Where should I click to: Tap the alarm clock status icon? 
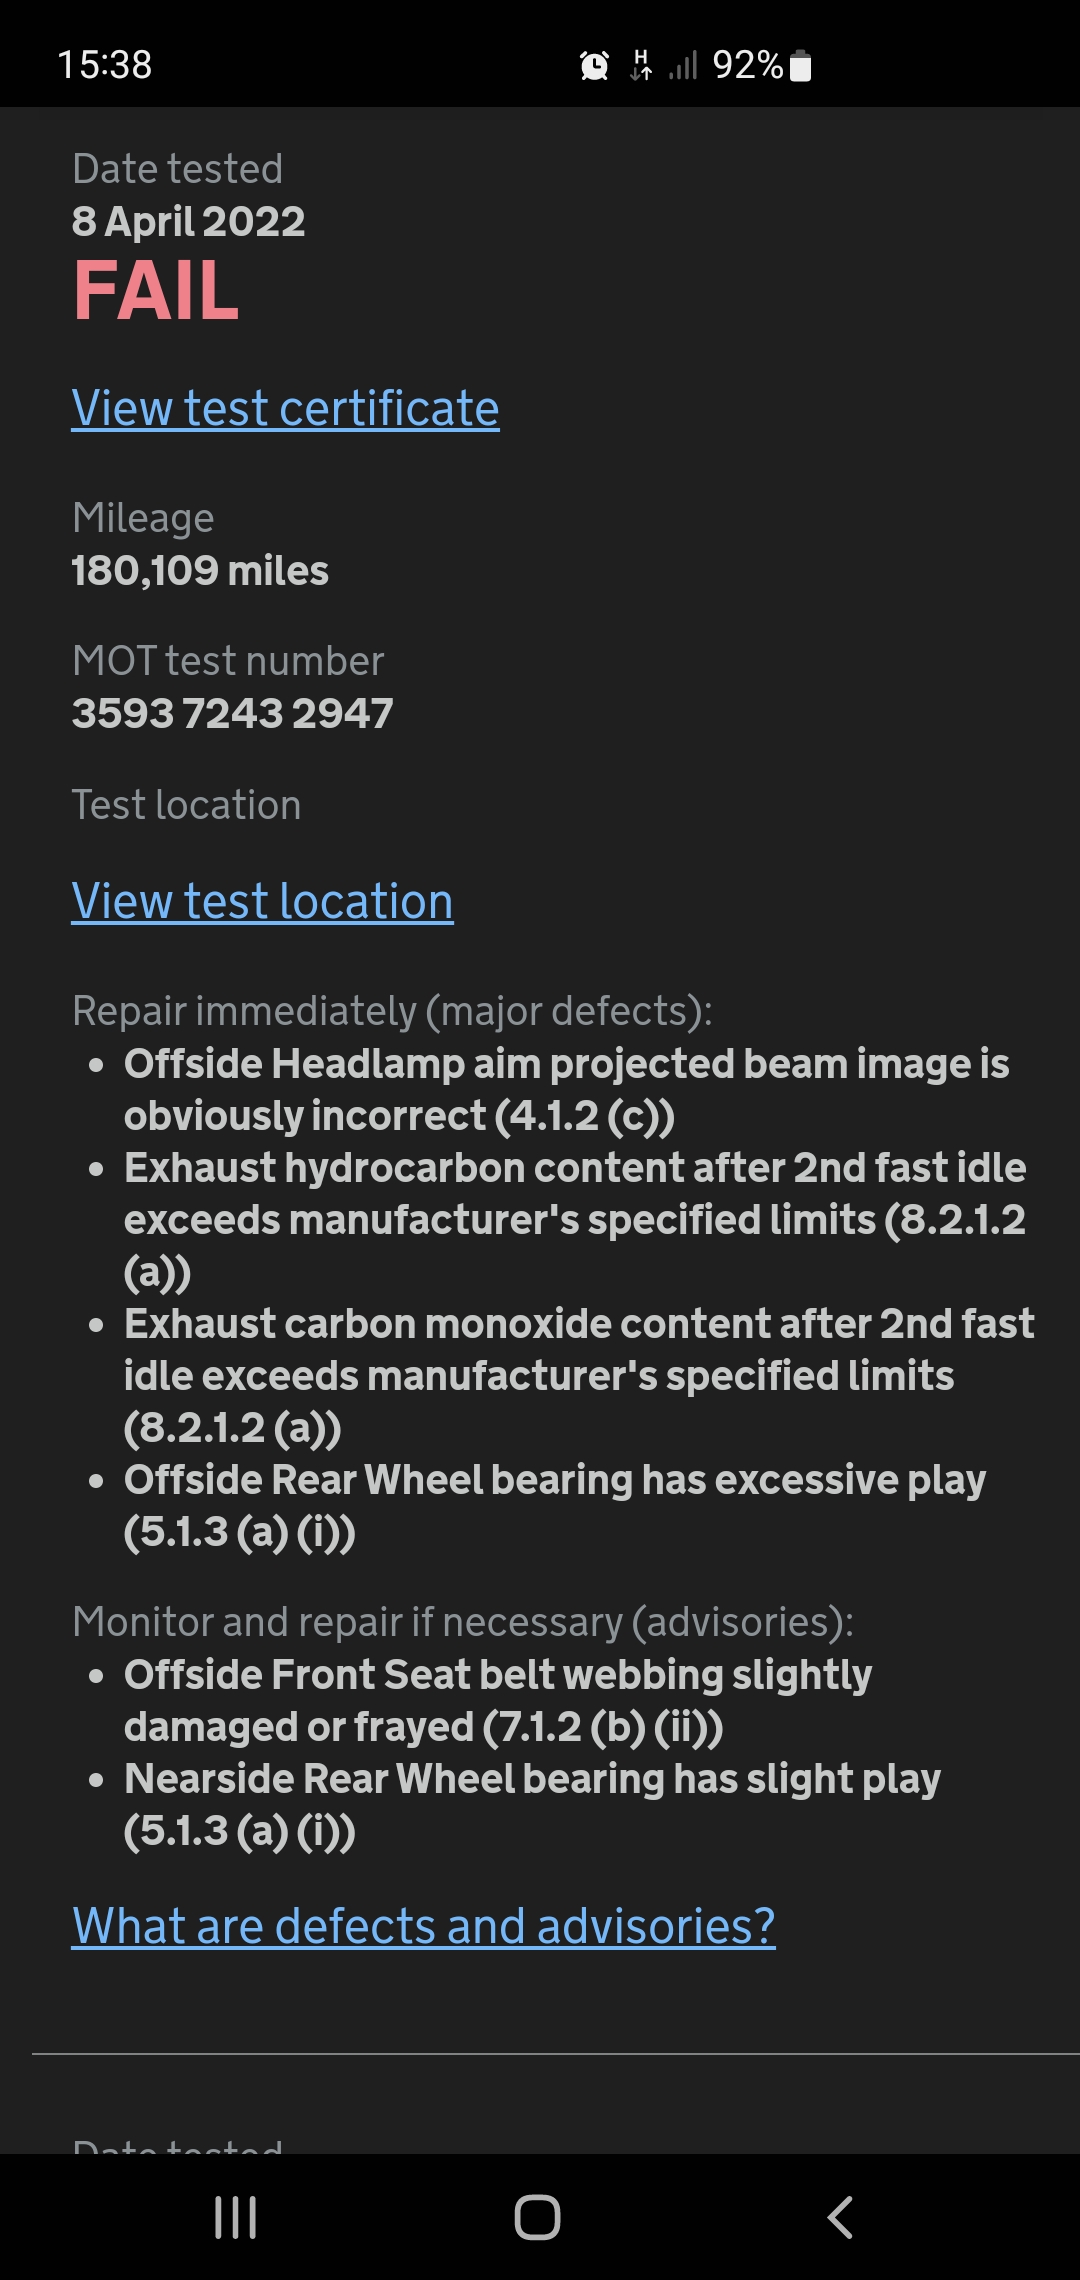(x=594, y=66)
